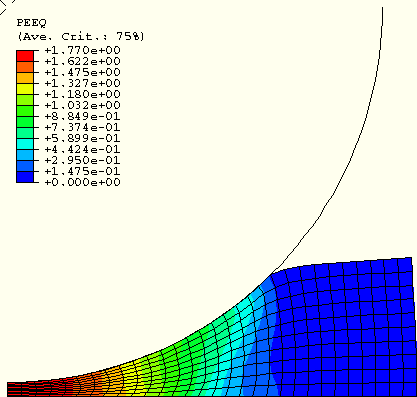Screen dimensions: 417x397
Task: Select the yellow legend color band
Action: tap(25, 89)
